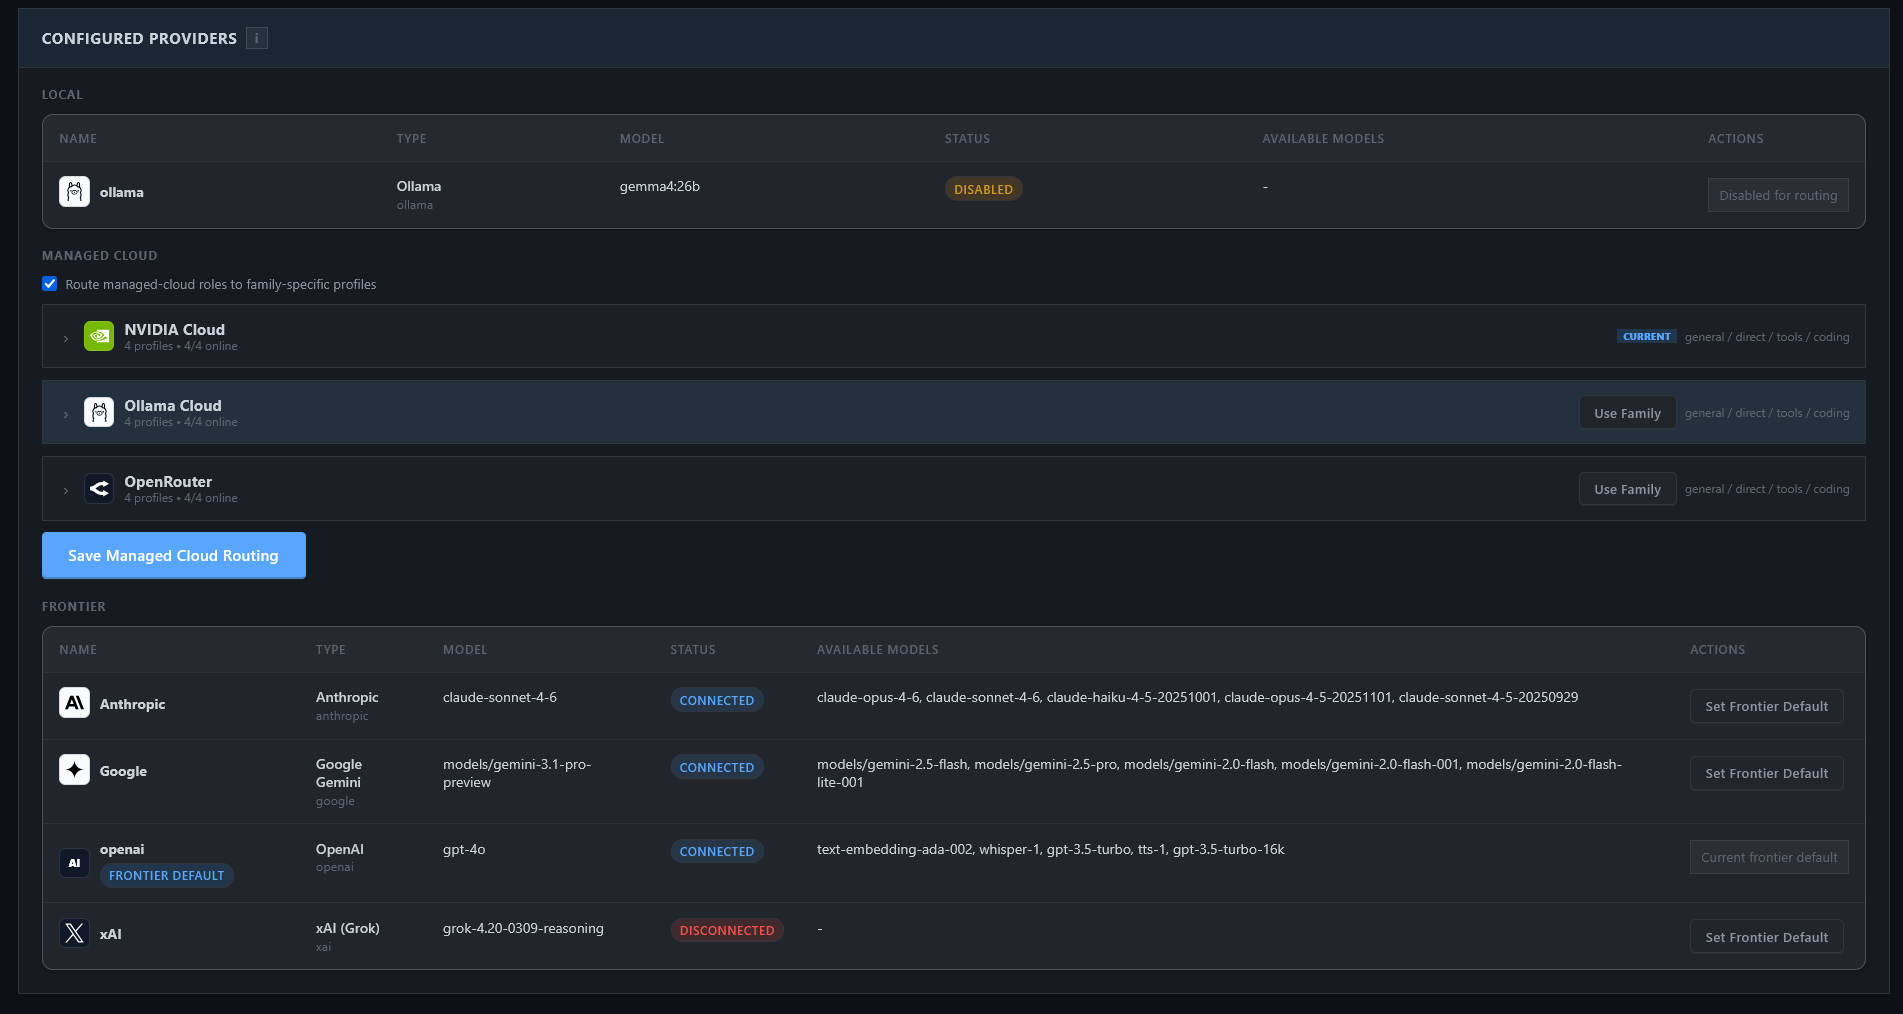This screenshot has width=1903, height=1014.
Task: Click openai available models list
Action: pos(1050,849)
